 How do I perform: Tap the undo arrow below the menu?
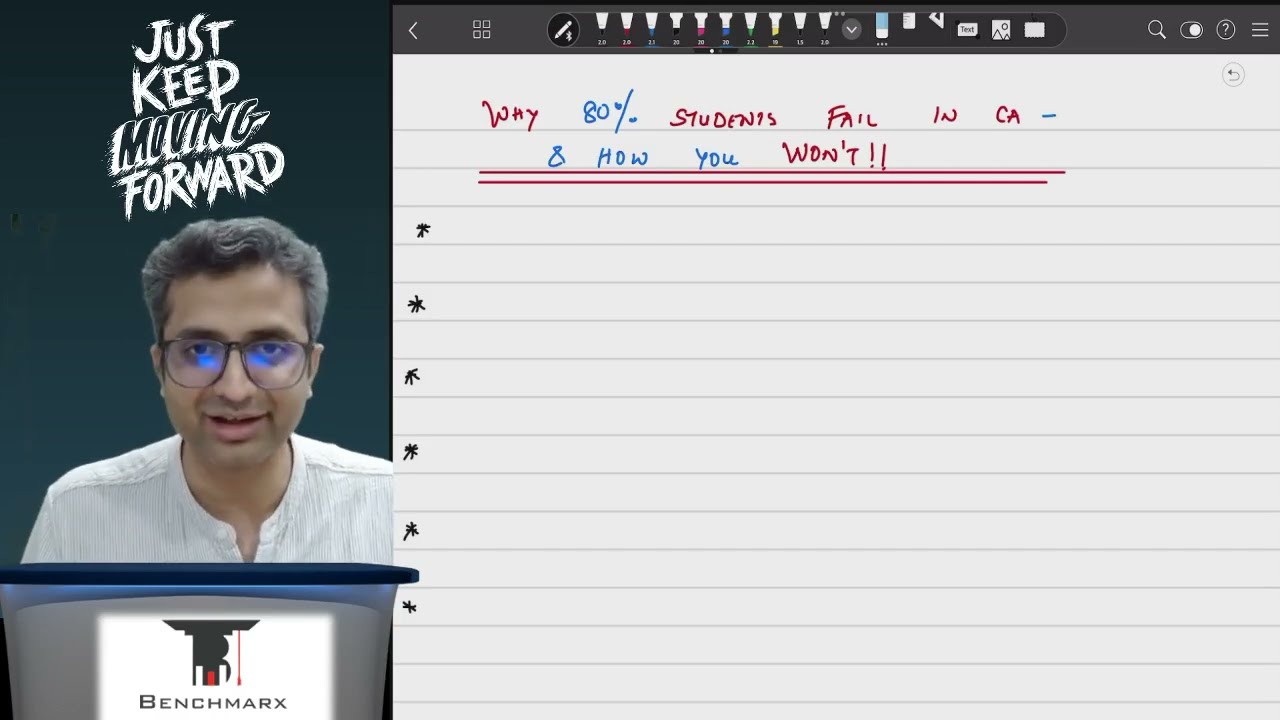tap(1234, 75)
